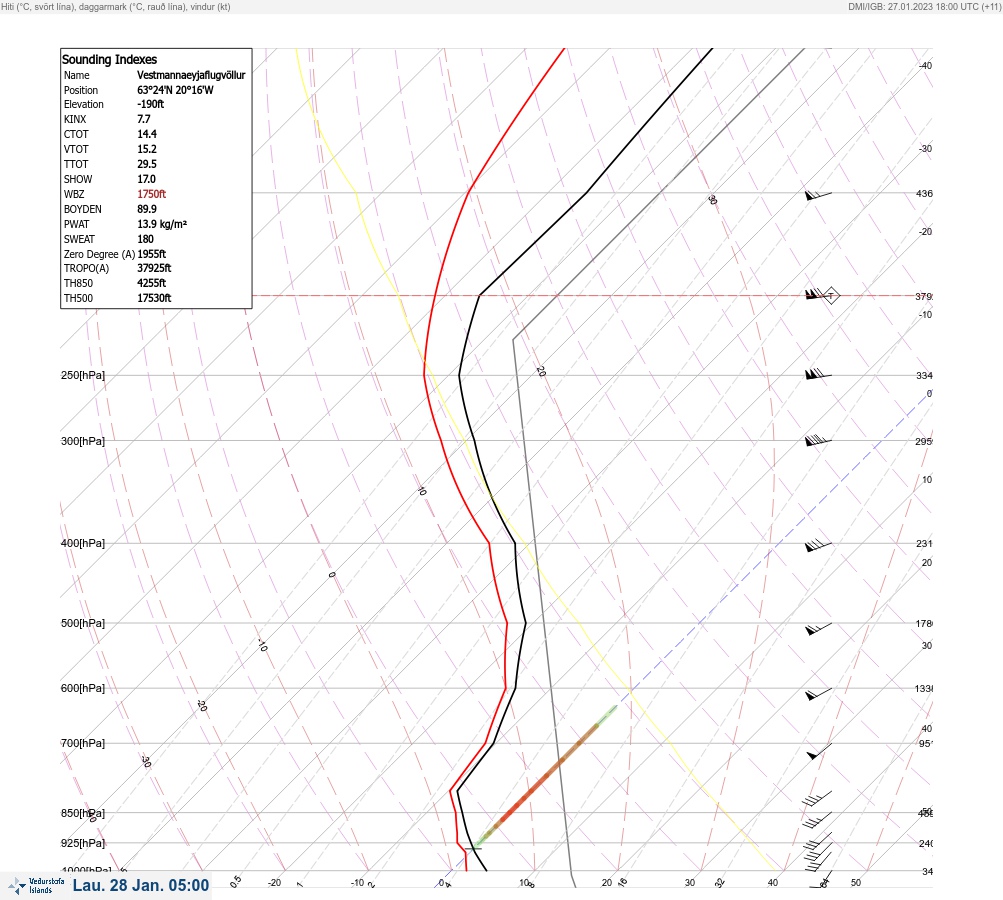The image size is (1003, 900).
Task: Click the TH500 value 17530ft
Action: tap(154, 298)
